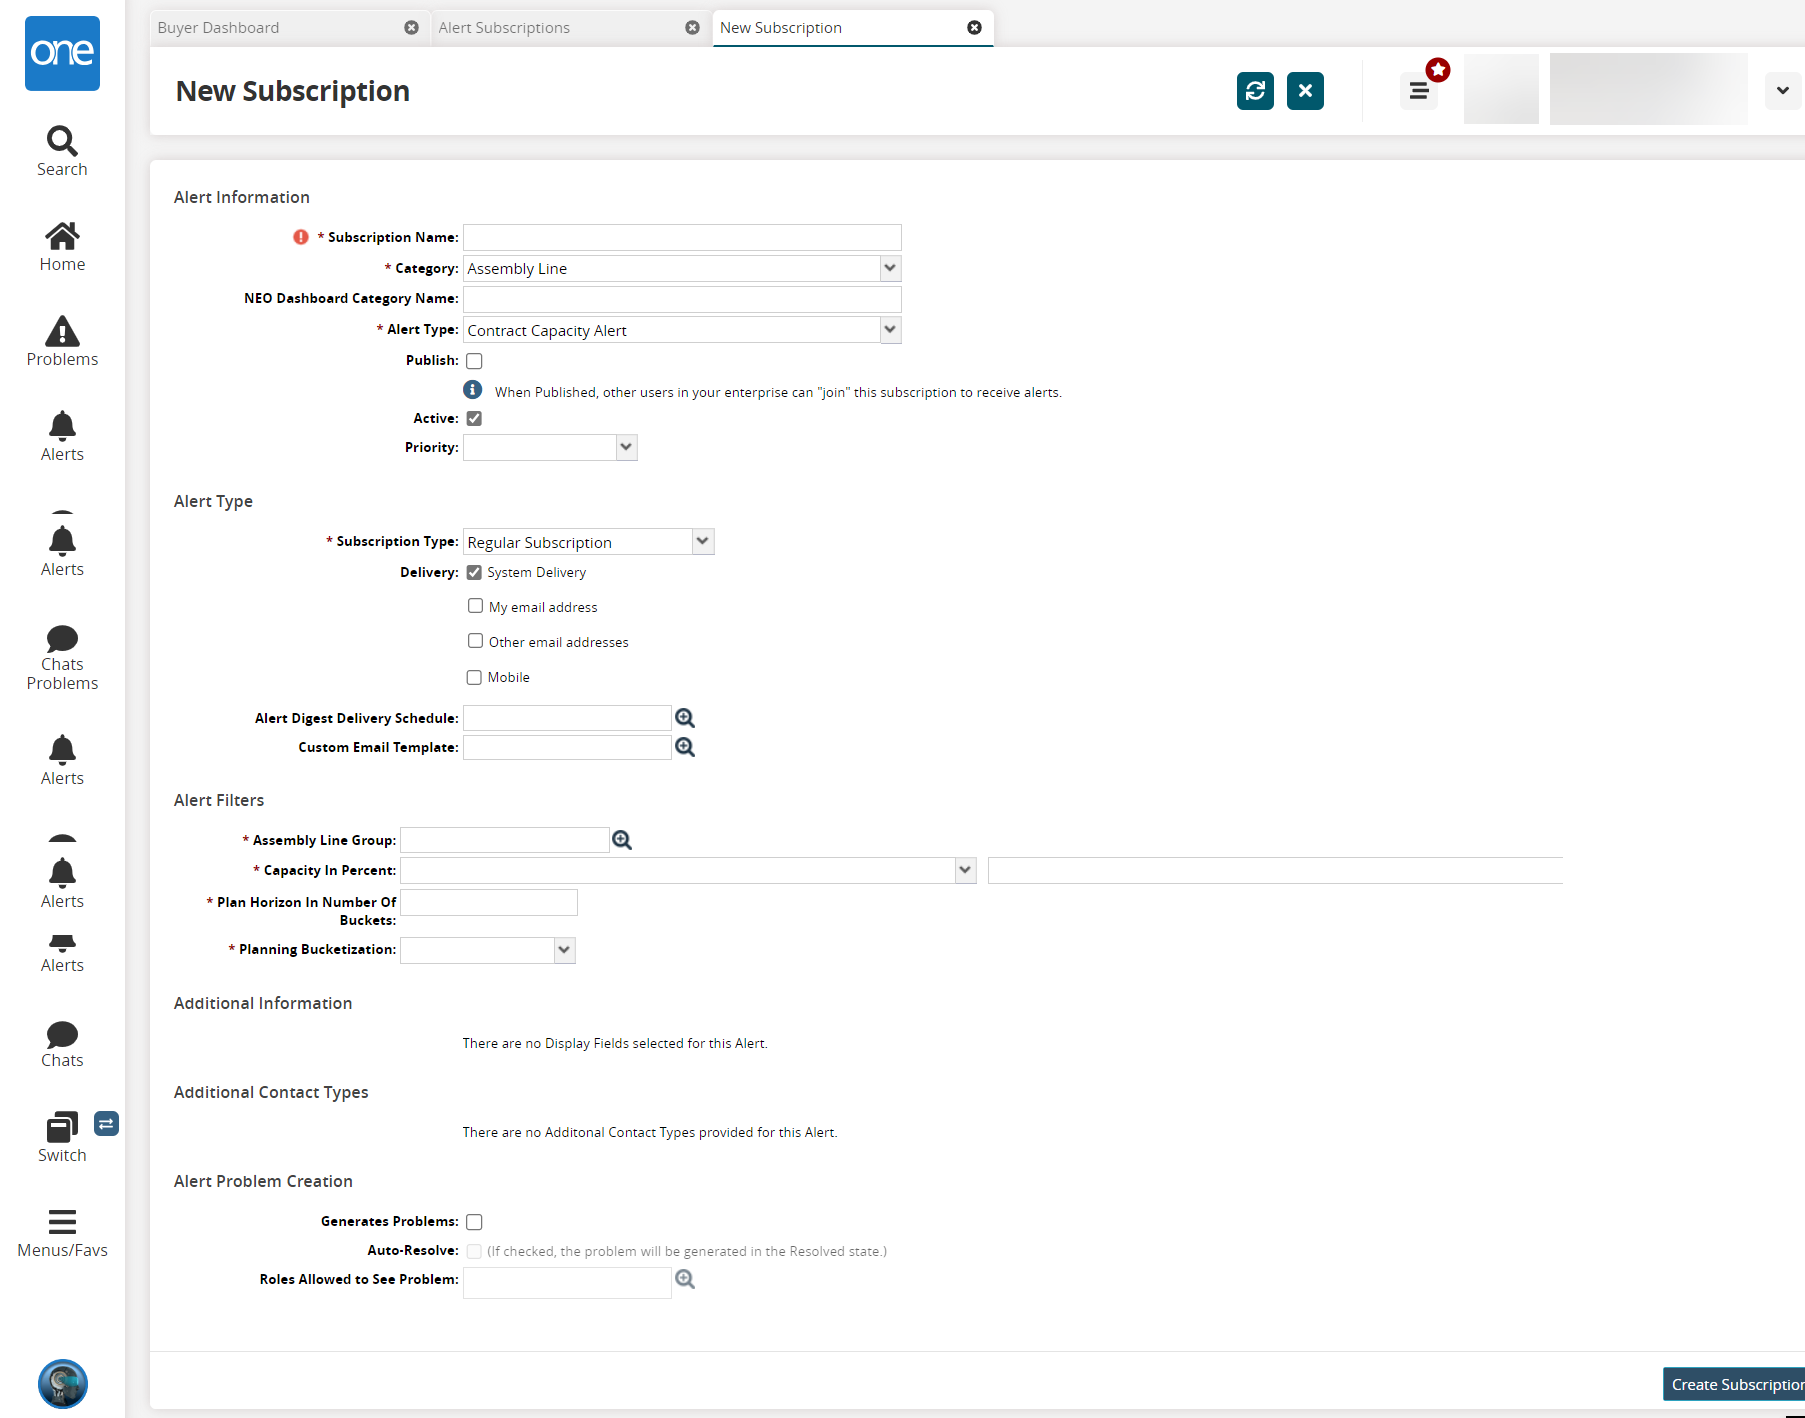Viewport: 1805px width, 1418px height.
Task: Toggle the Auto-Resolve checkbox
Action: 474,1251
